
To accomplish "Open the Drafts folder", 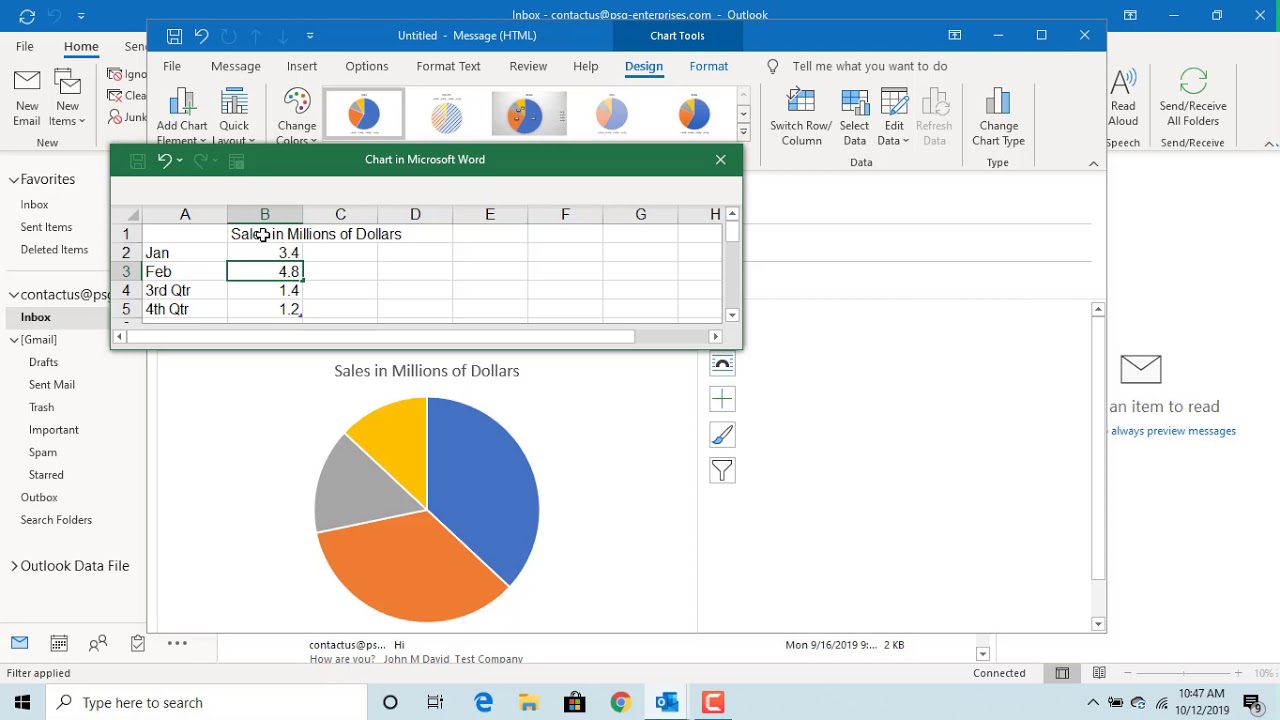I will (43, 362).
